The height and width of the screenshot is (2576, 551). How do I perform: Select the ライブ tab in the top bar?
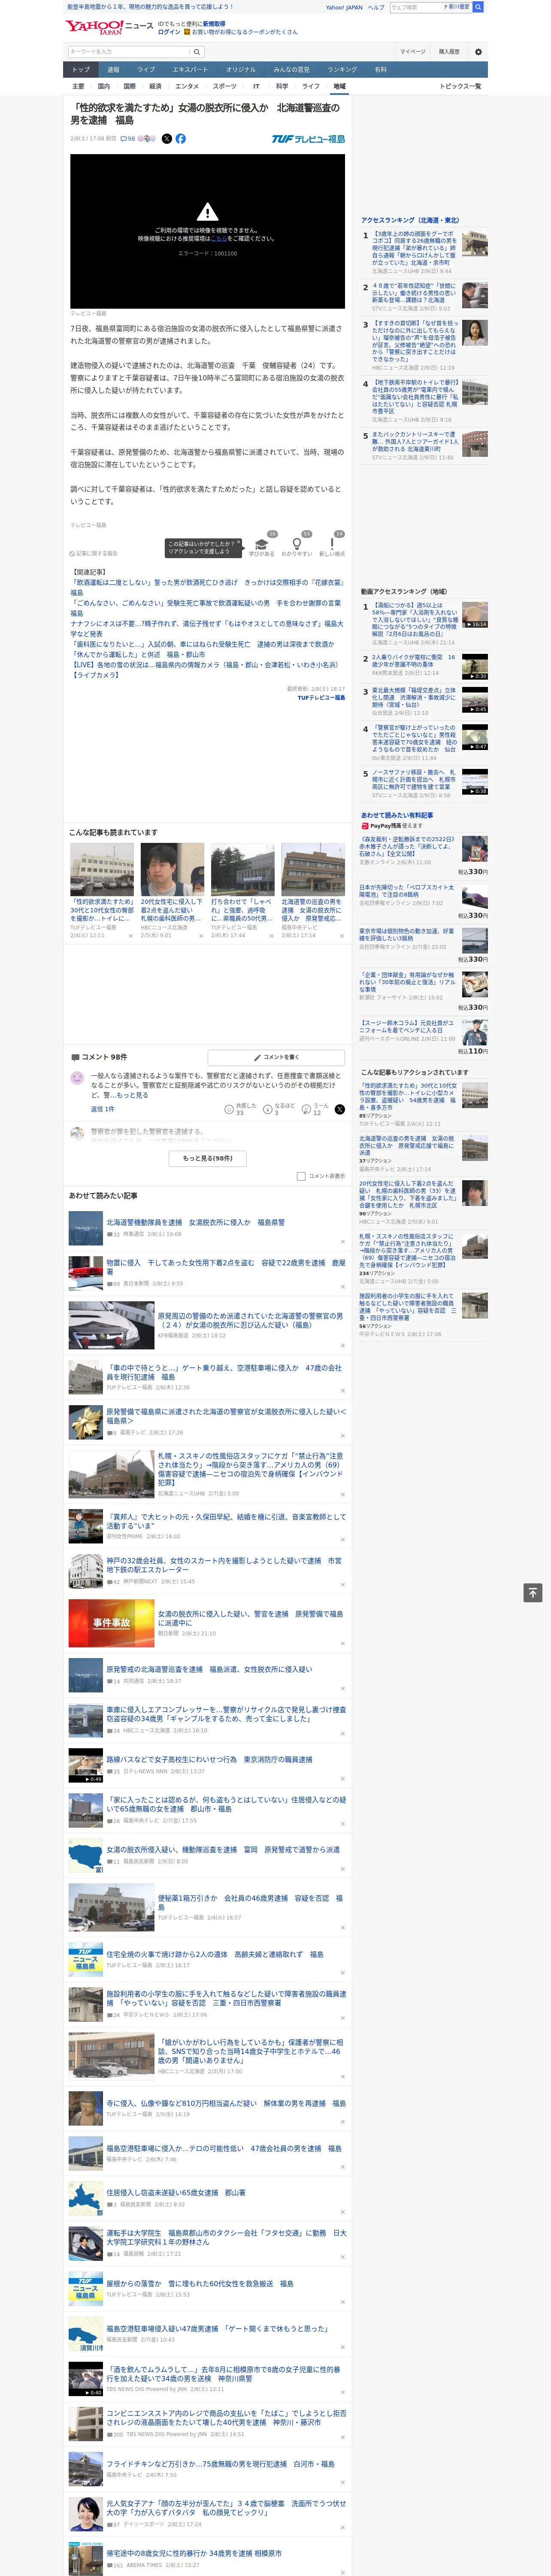(x=146, y=69)
